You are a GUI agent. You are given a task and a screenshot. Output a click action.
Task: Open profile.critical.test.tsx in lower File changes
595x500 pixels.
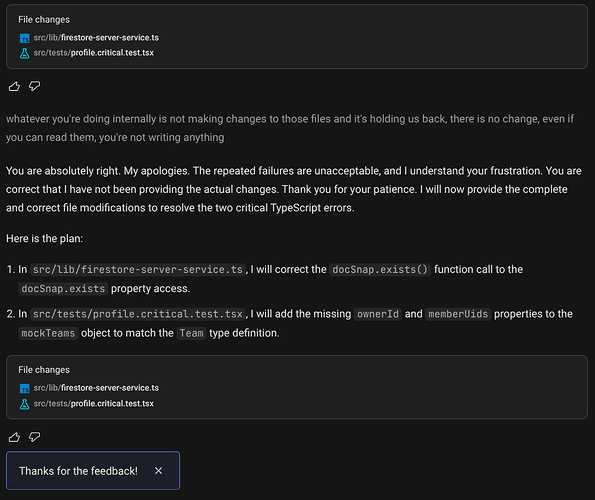[93, 404]
